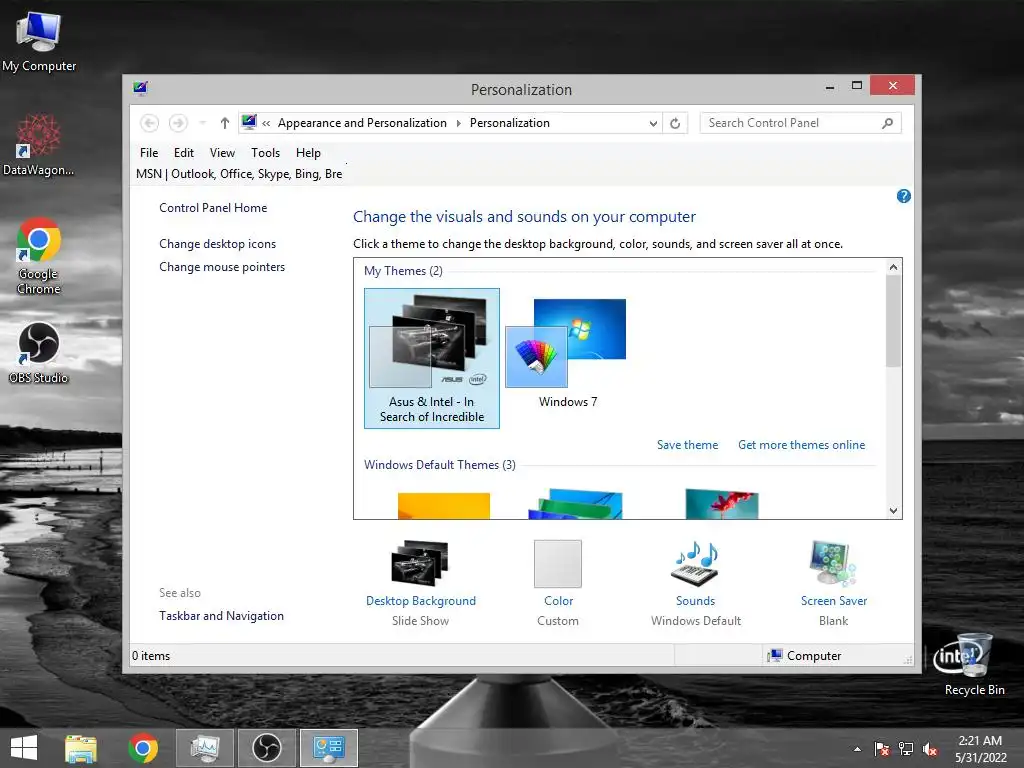
Task: Show hidden tray icons arrow
Action: [x=857, y=749]
